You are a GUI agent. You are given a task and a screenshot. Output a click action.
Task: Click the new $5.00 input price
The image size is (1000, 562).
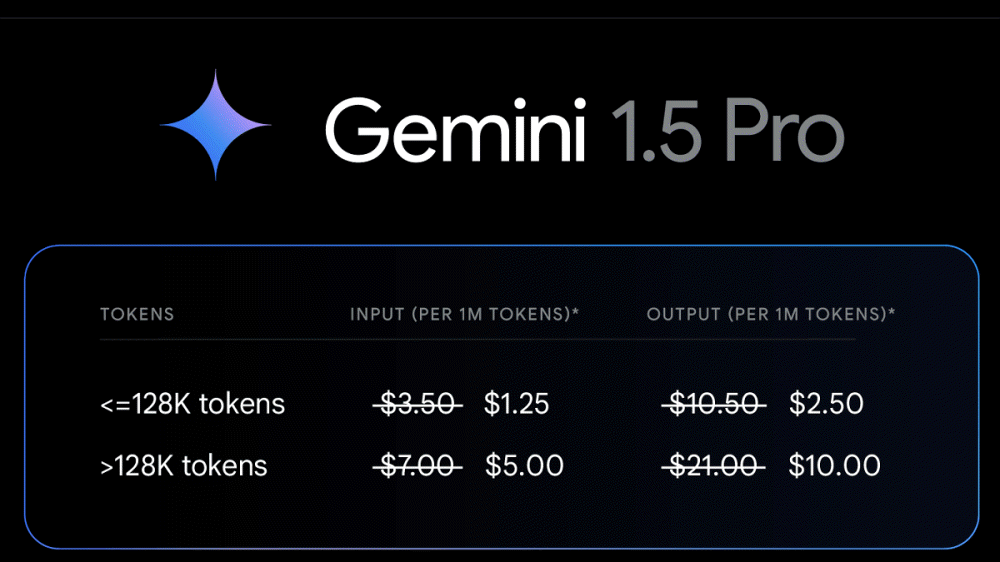pos(524,465)
